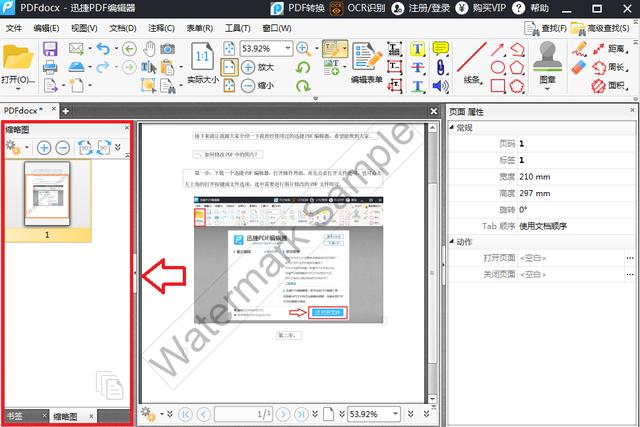
Task: Add a new tab with plus button
Action: click(x=65, y=111)
